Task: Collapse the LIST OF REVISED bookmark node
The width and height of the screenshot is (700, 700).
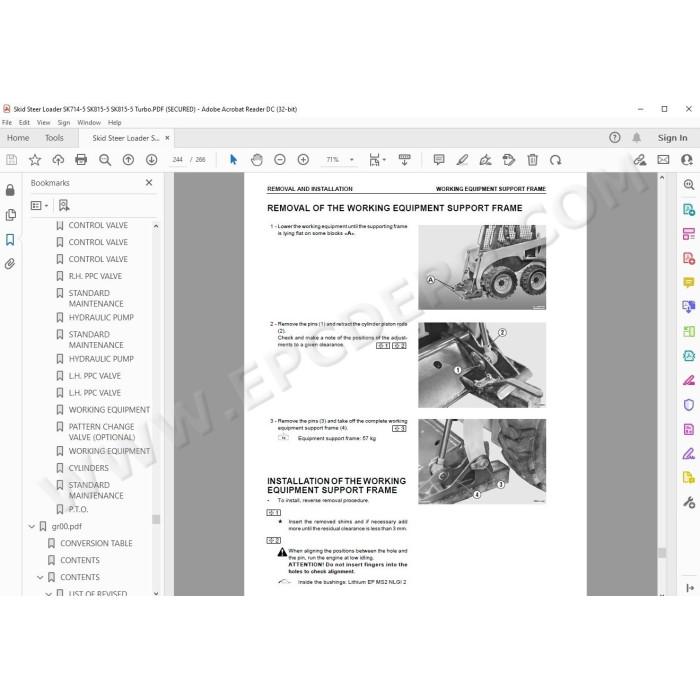Action: click(x=49, y=594)
